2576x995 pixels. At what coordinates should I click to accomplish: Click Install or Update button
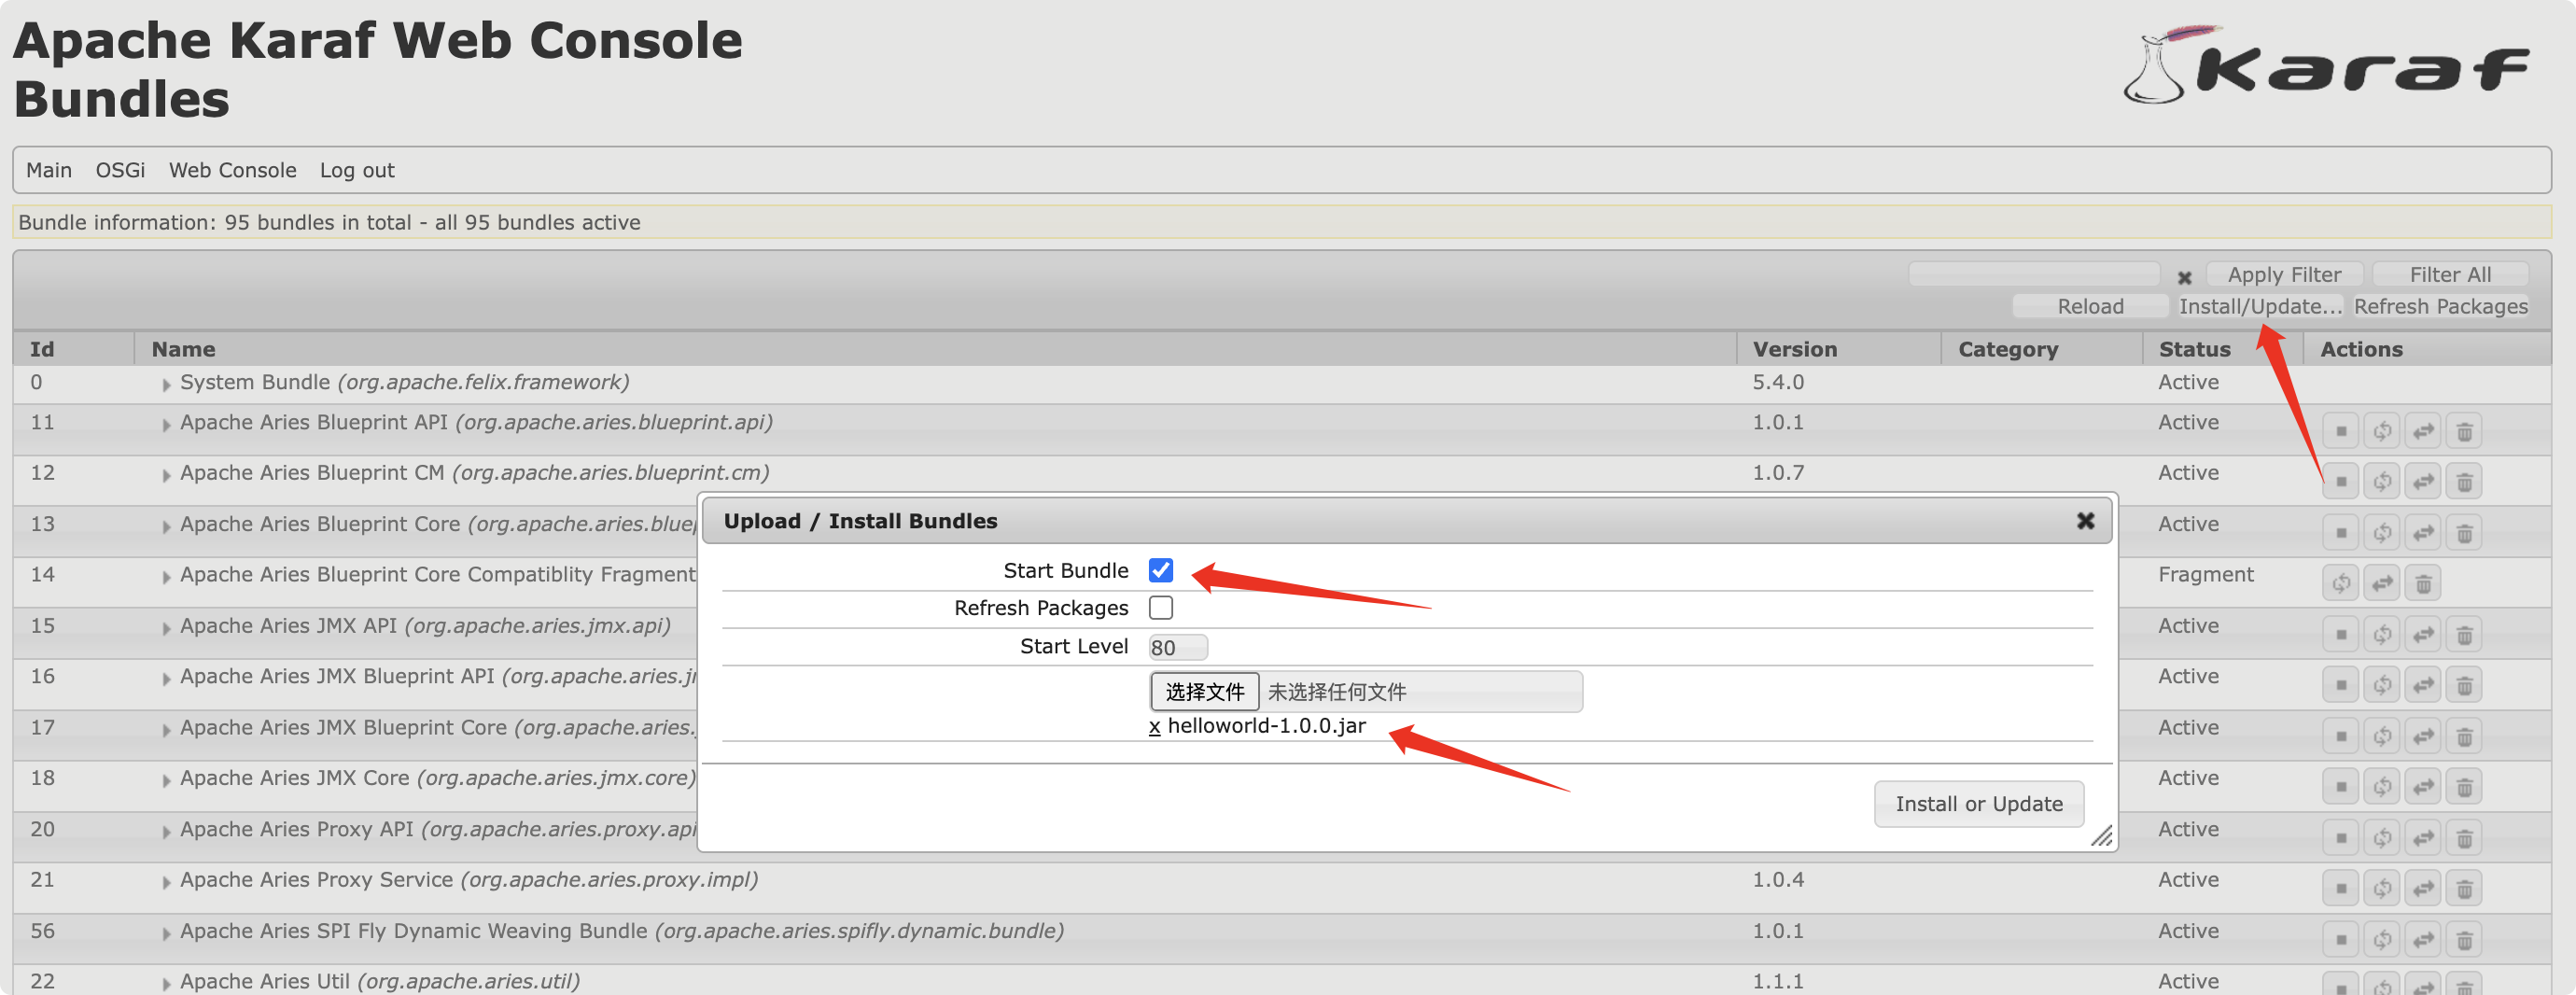click(x=1978, y=804)
